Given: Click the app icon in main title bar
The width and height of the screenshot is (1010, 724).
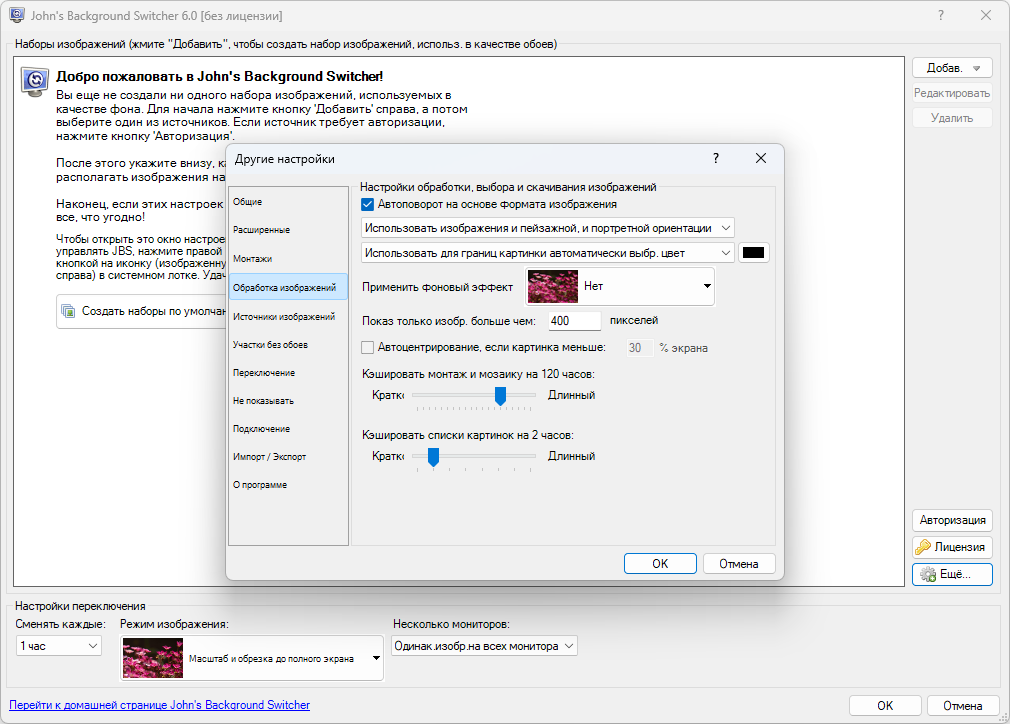Looking at the screenshot, I should point(17,16).
